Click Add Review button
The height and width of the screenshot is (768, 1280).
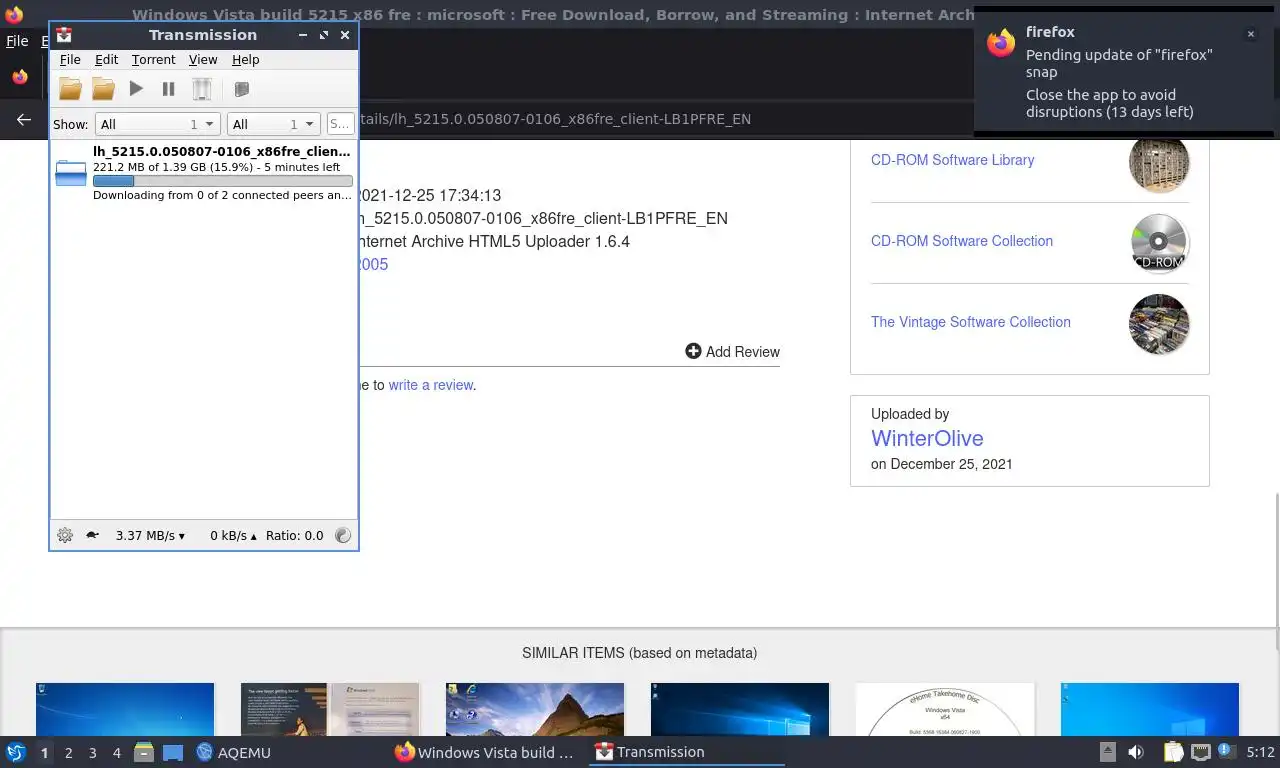[x=732, y=352]
